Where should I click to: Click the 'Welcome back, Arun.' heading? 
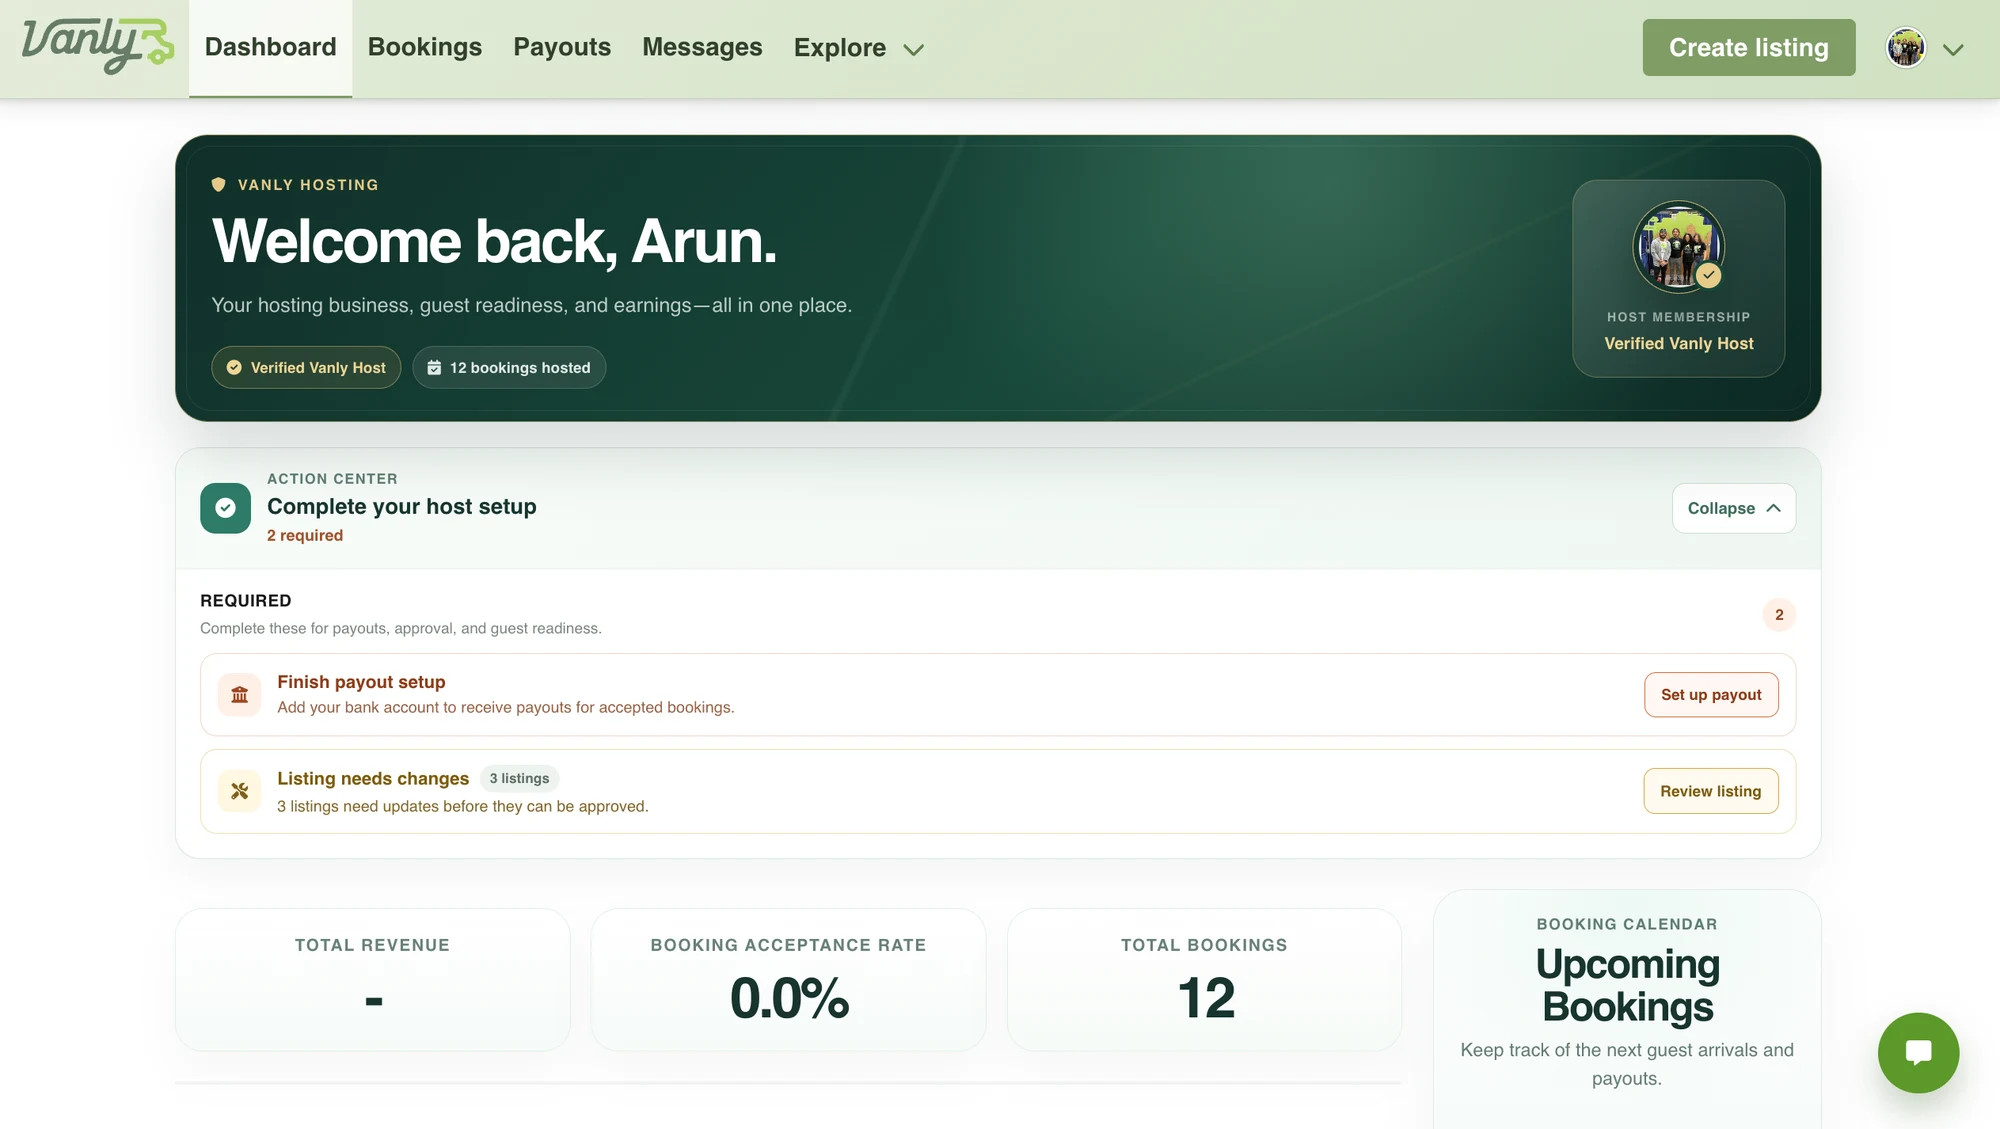[494, 242]
